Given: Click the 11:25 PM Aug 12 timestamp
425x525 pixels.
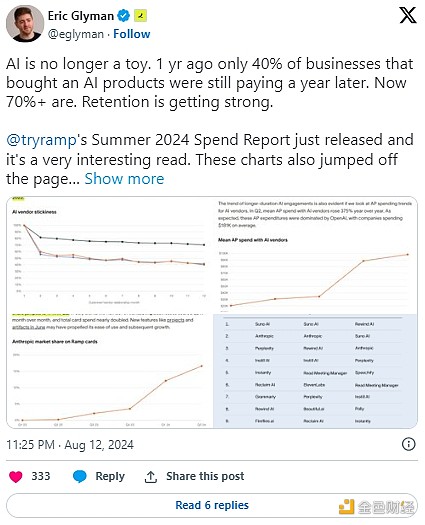Looking at the screenshot, I should pyautogui.click(x=70, y=445).
